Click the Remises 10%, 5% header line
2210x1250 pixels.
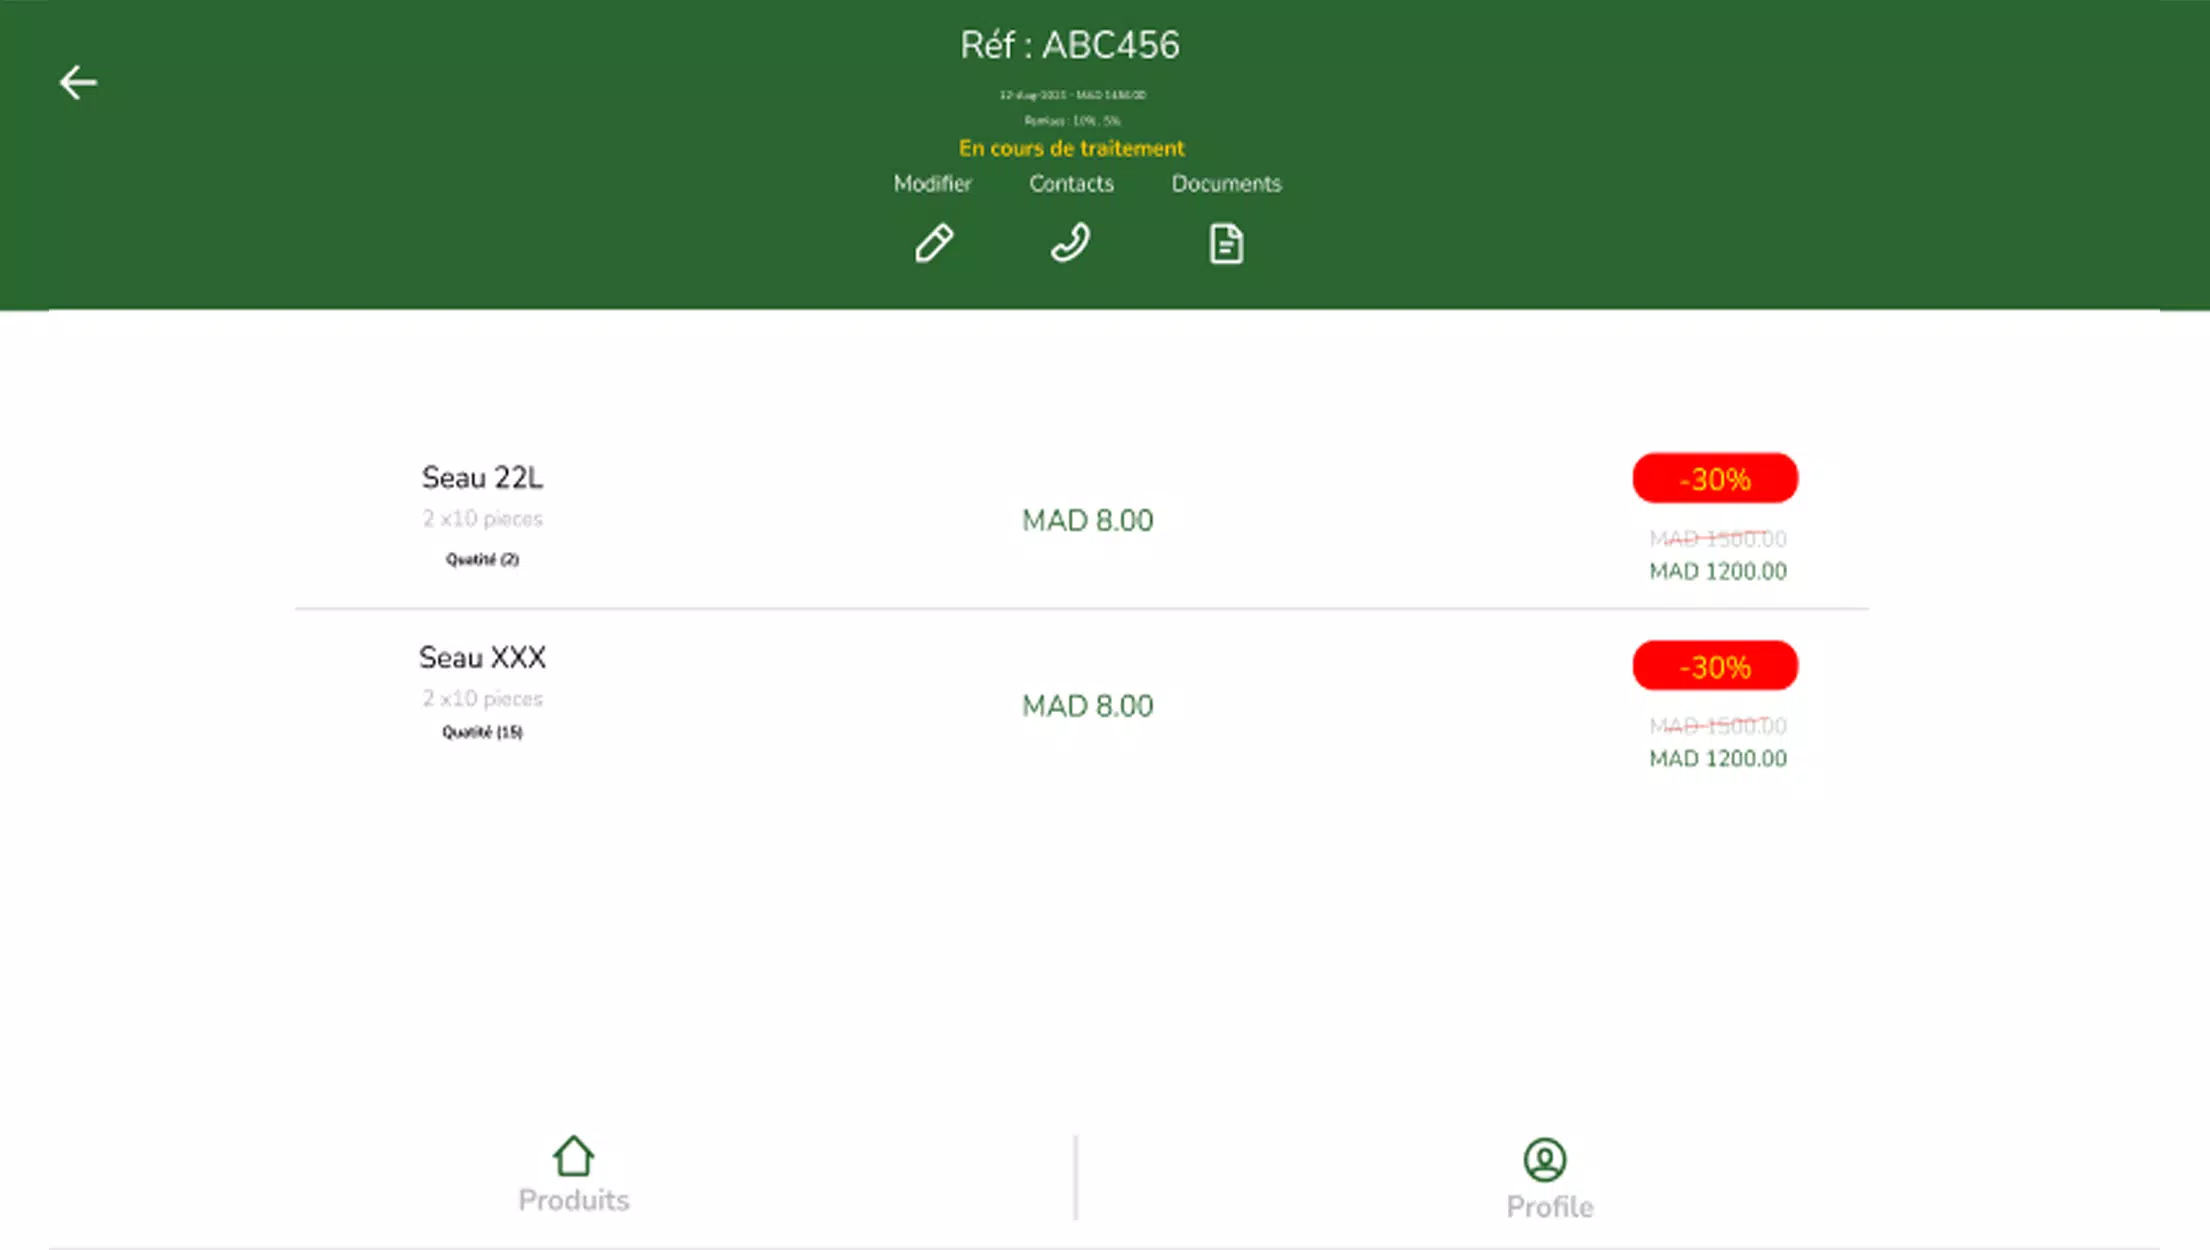pyautogui.click(x=1072, y=121)
